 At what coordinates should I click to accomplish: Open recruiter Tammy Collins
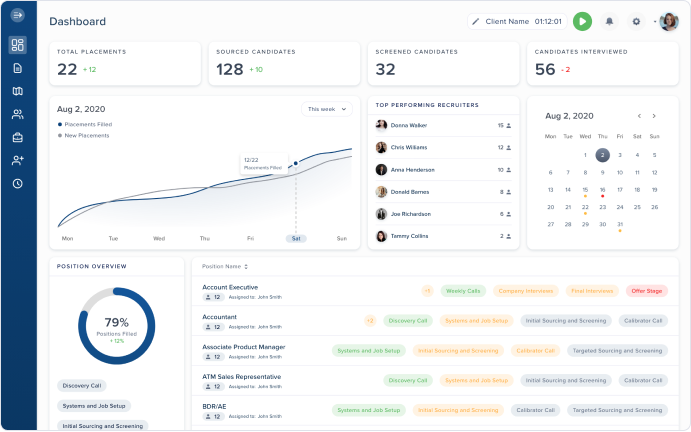443,236
